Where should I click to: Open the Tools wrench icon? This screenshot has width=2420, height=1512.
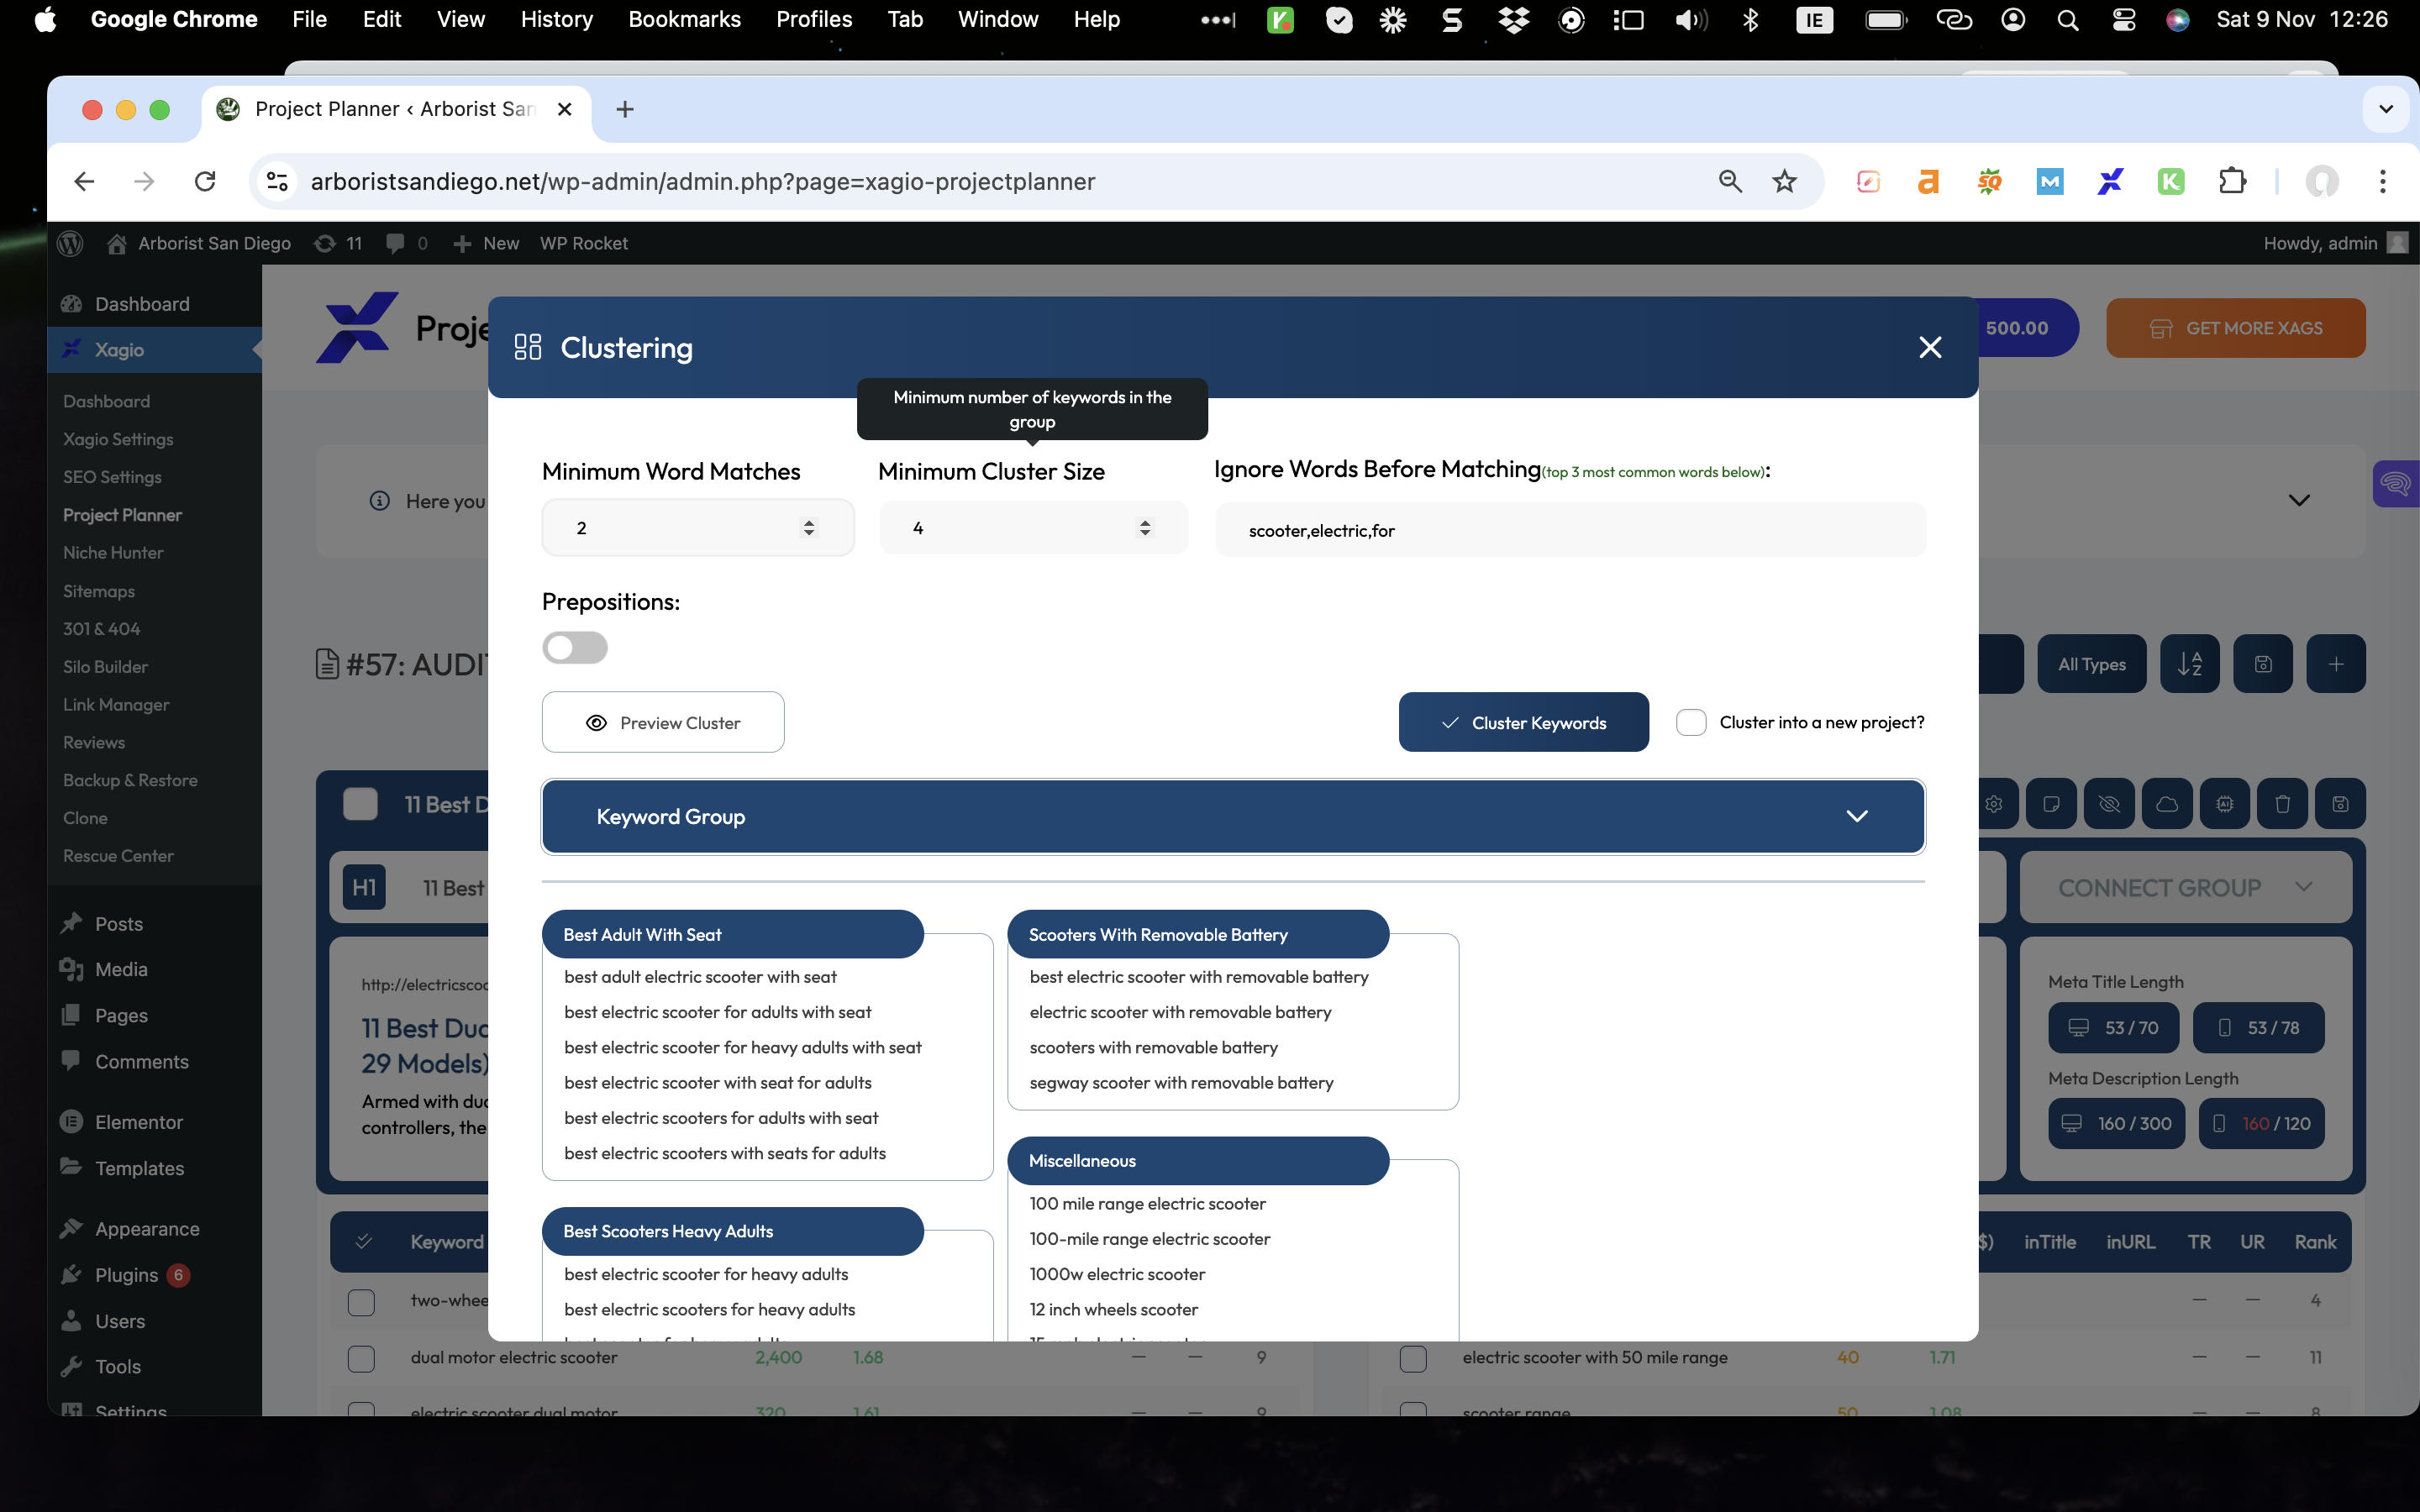(71, 1366)
